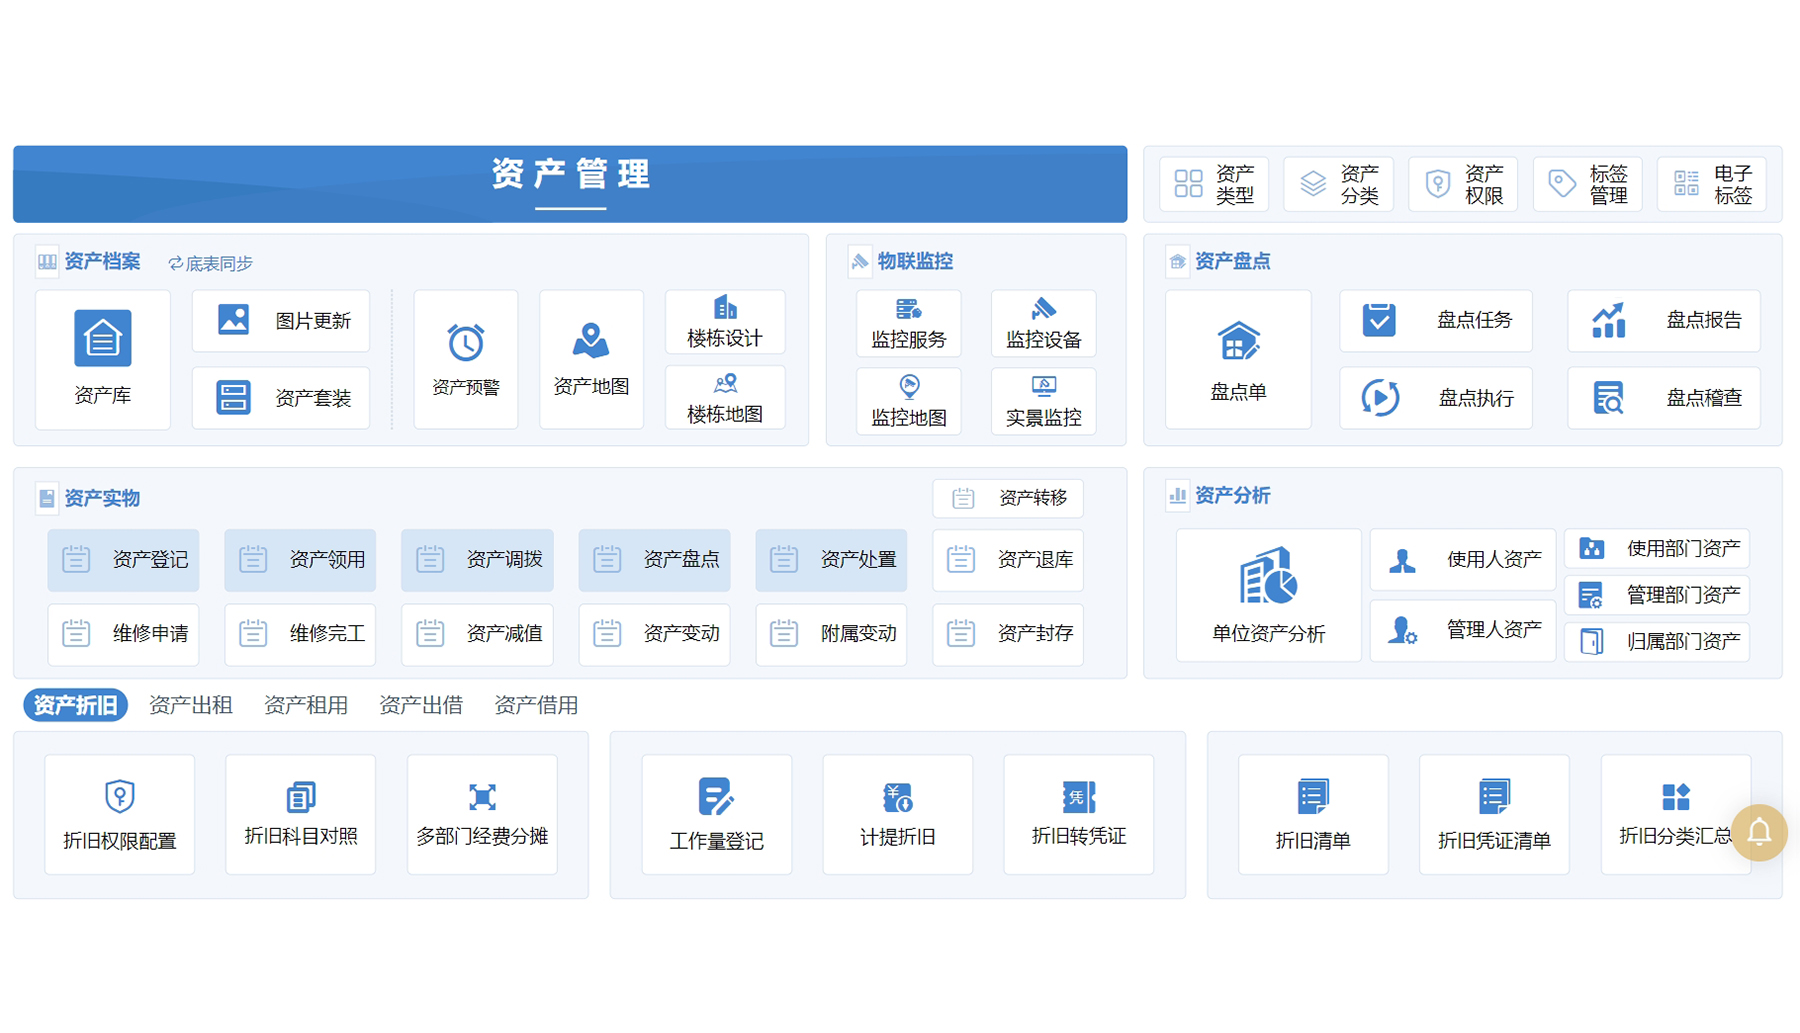1800x1033 pixels.
Task: Open the 资产转移 asset transfer button
Action: 1008,498
